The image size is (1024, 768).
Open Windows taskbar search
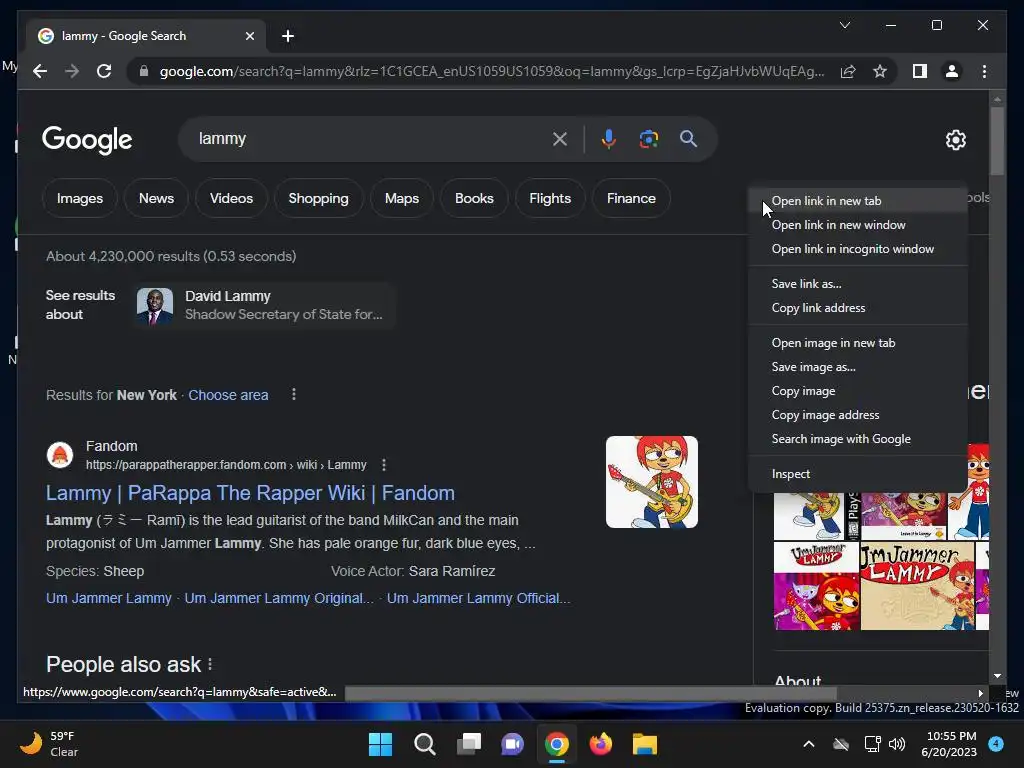click(424, 744)
